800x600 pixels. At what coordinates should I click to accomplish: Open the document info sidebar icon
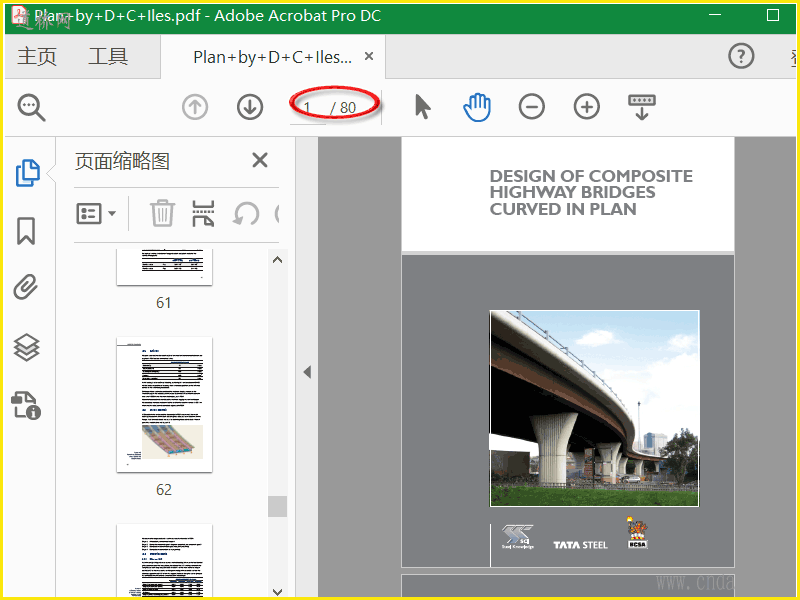click(x=26, y=406)
